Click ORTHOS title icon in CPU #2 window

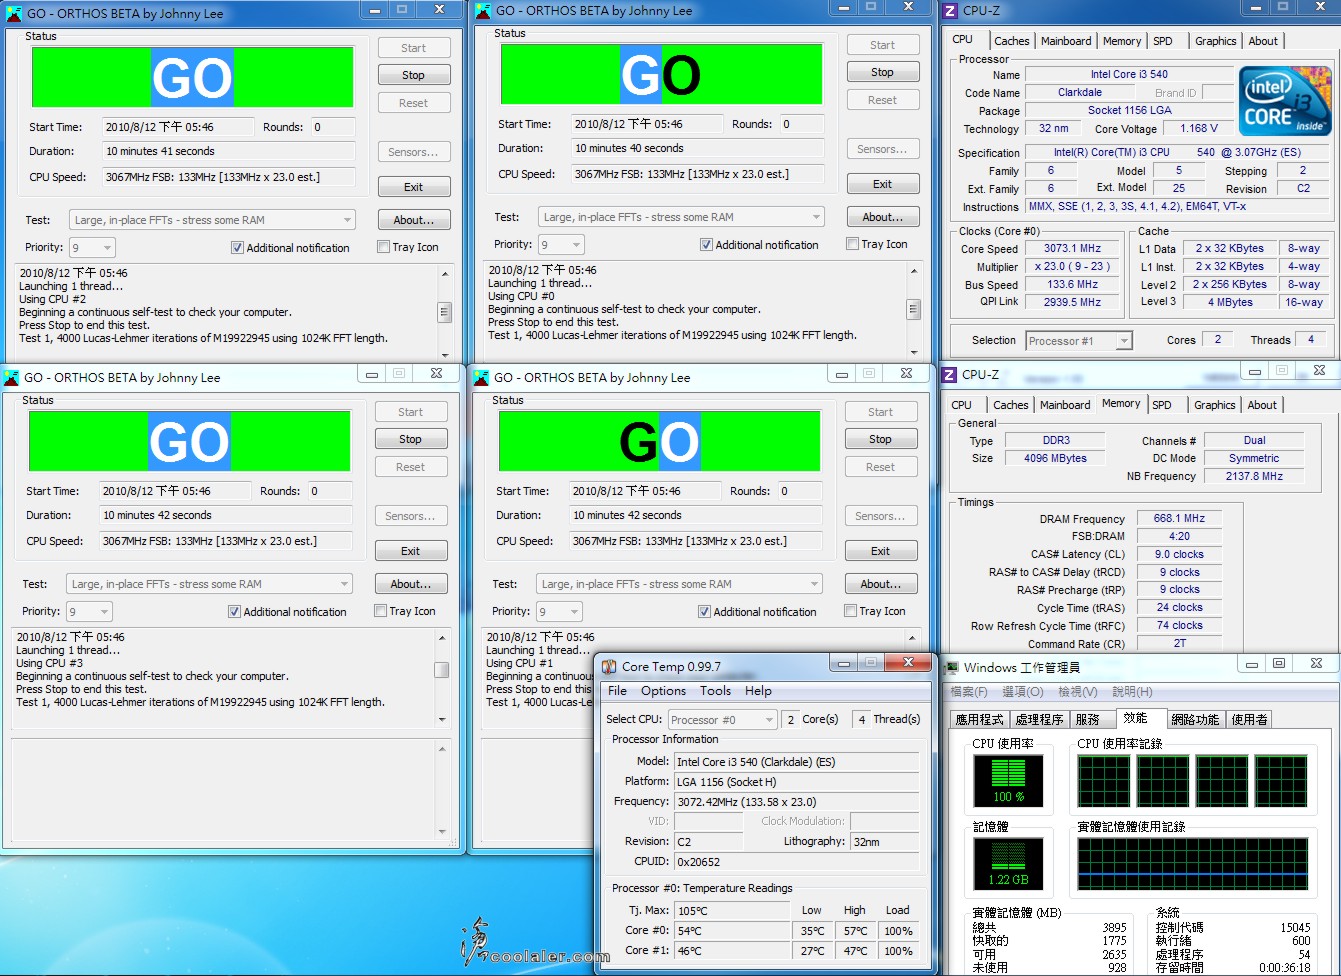pos(12,14)
